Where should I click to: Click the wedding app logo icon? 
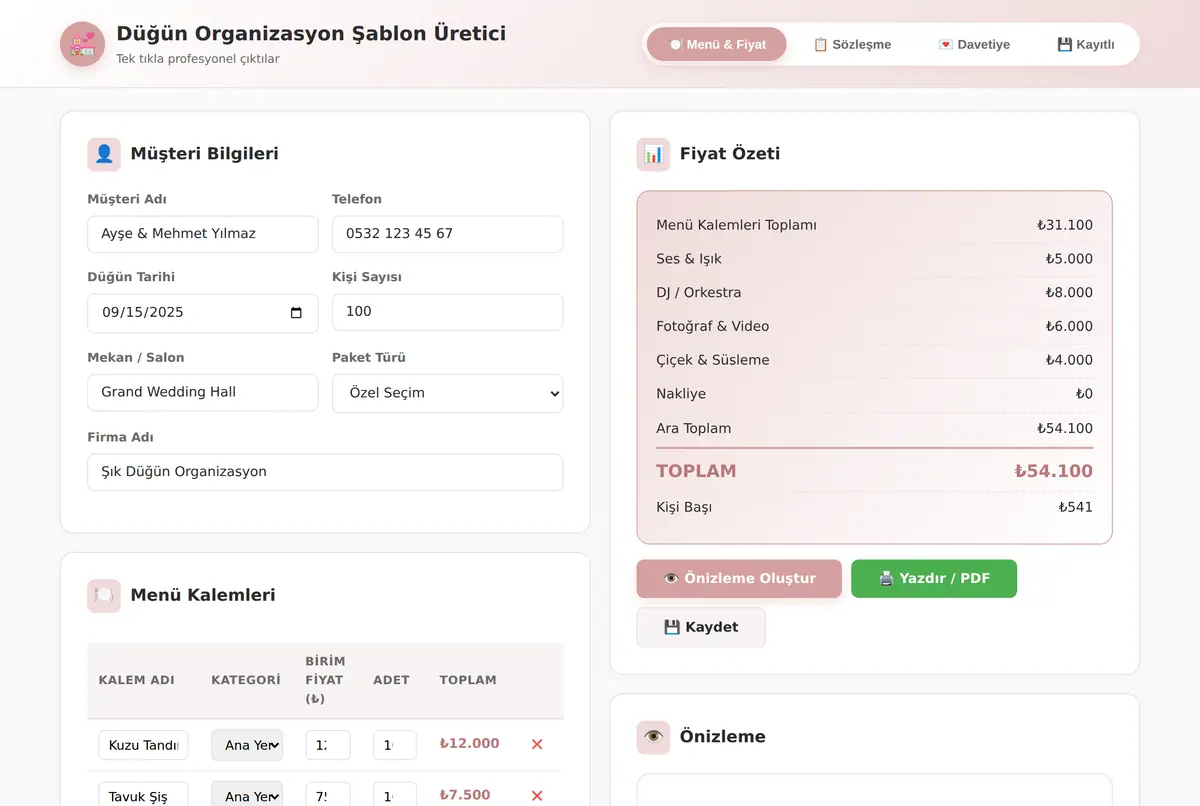82,44
